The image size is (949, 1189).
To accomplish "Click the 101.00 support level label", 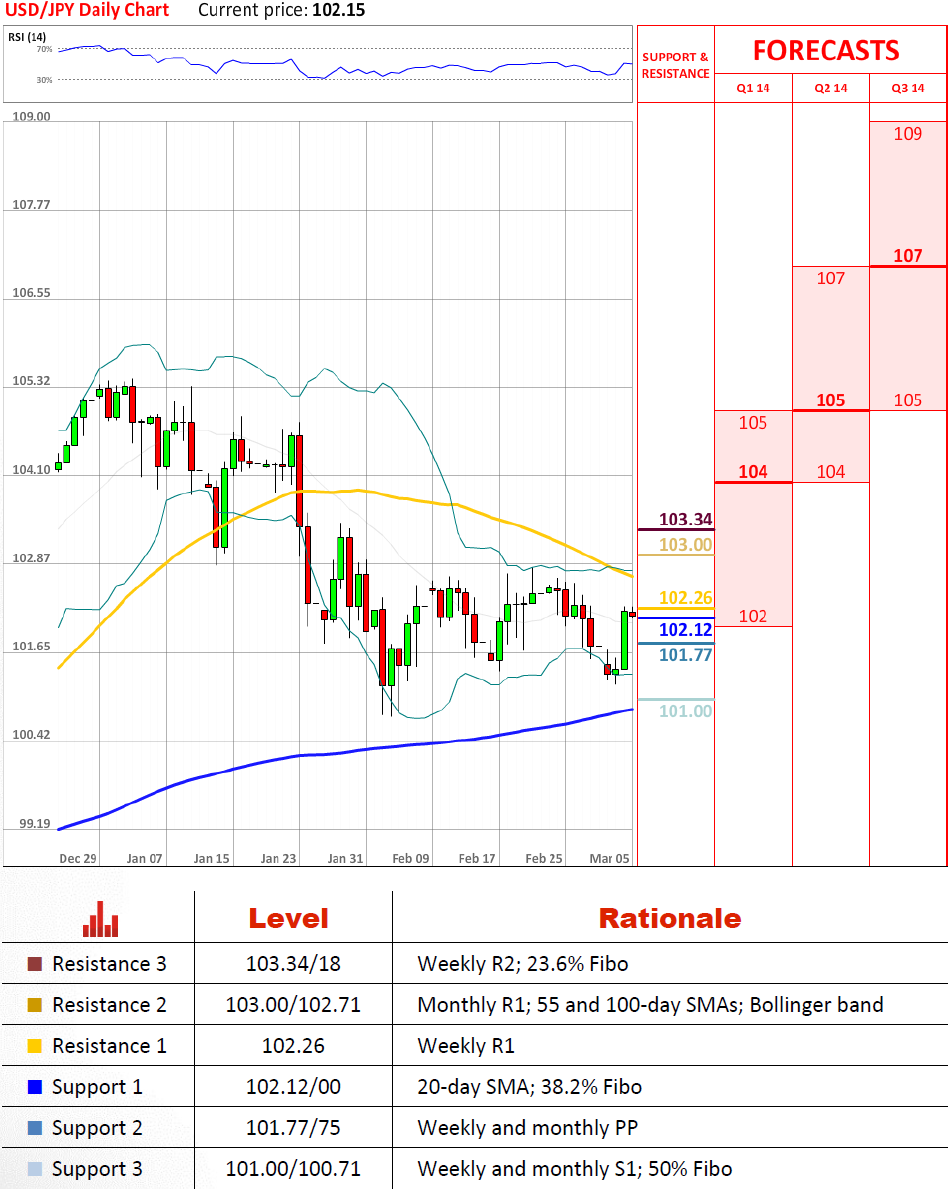I will click(686, 711).
